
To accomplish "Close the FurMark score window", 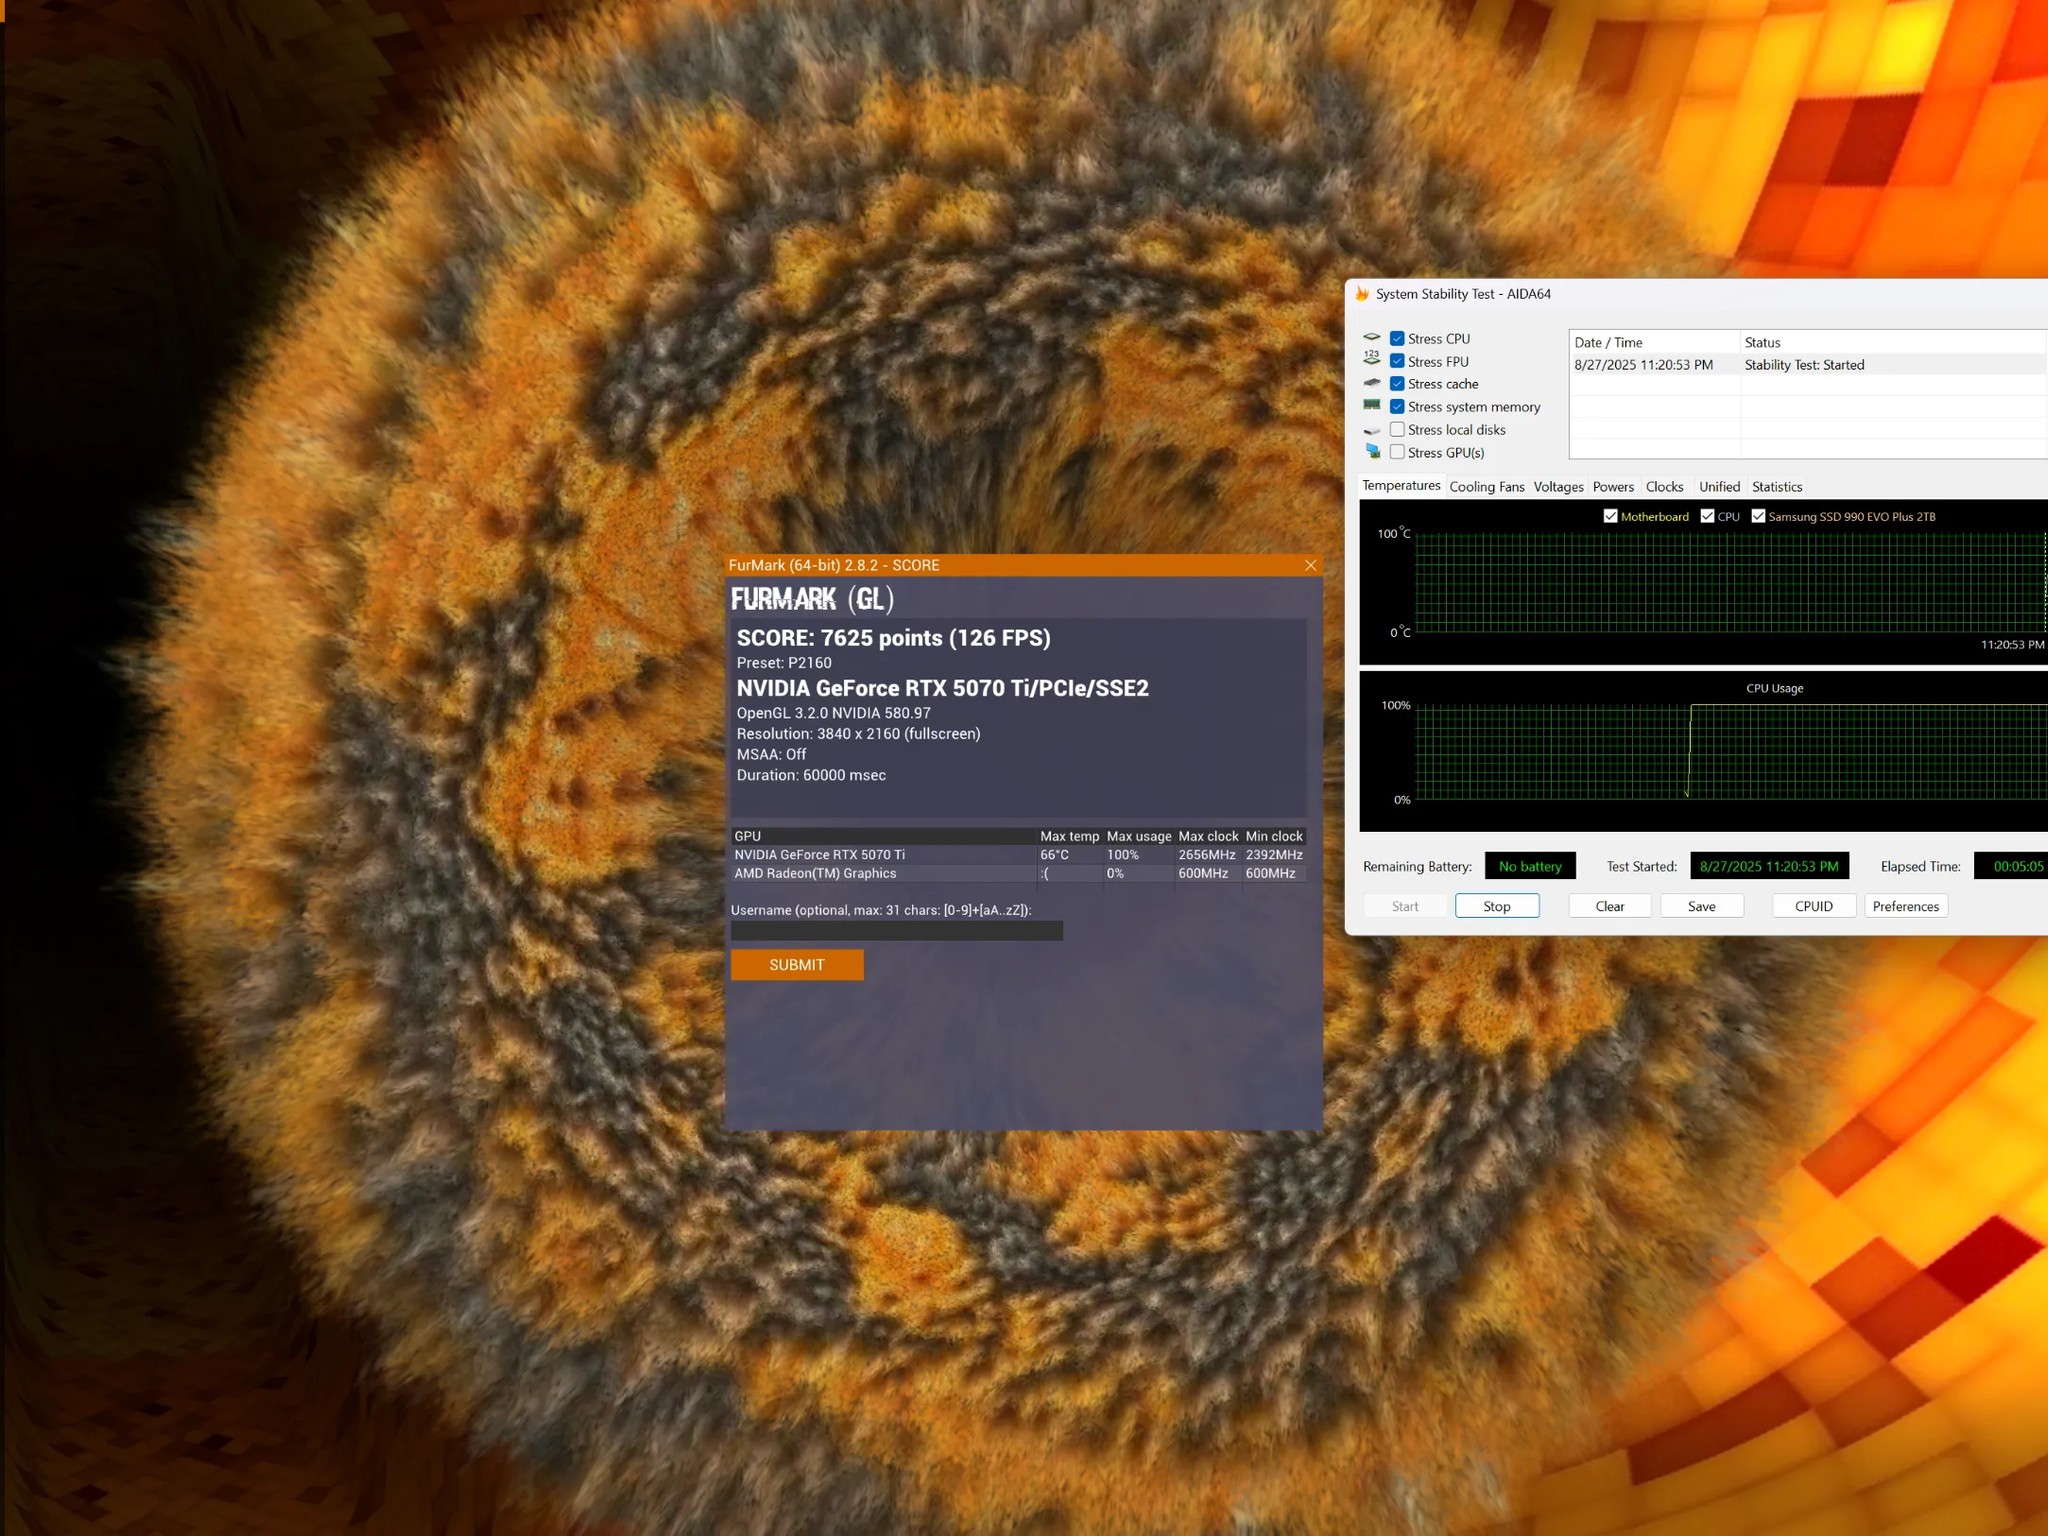I will tap(1310, 565).
